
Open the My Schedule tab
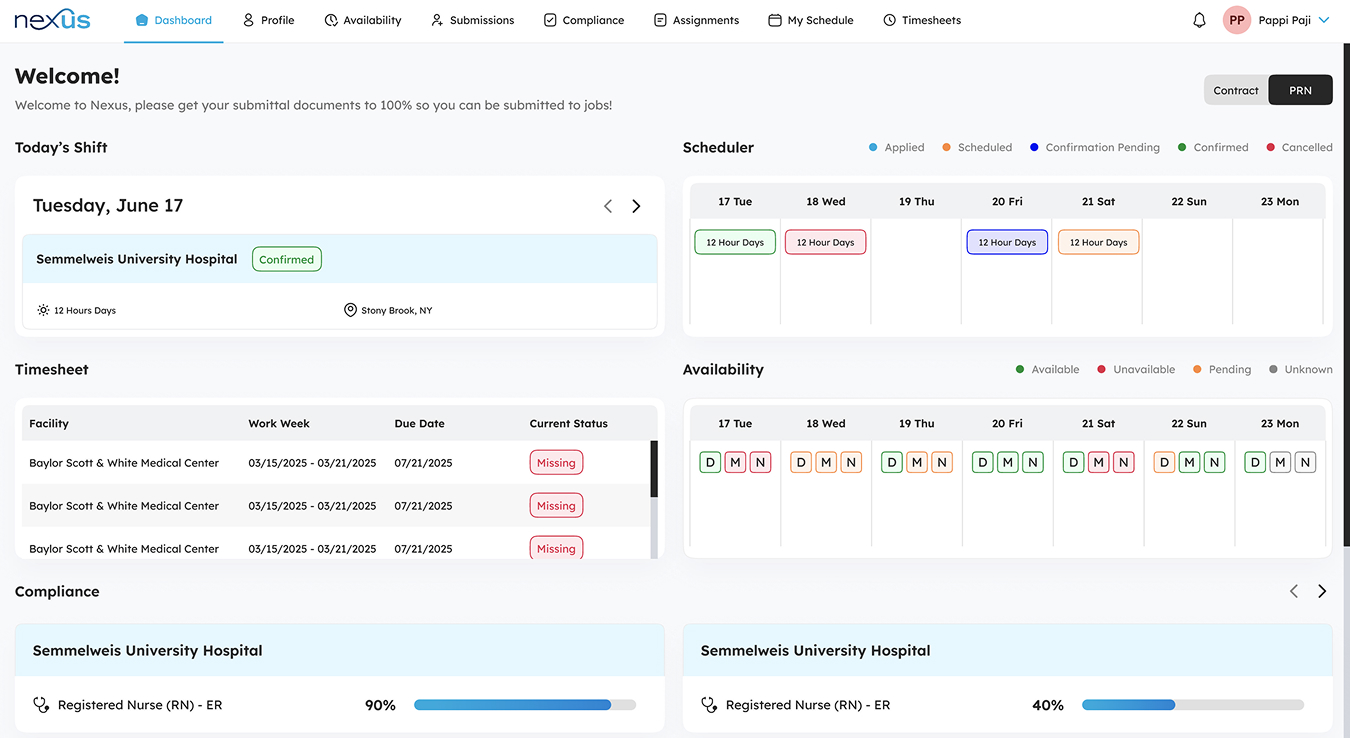811,20
